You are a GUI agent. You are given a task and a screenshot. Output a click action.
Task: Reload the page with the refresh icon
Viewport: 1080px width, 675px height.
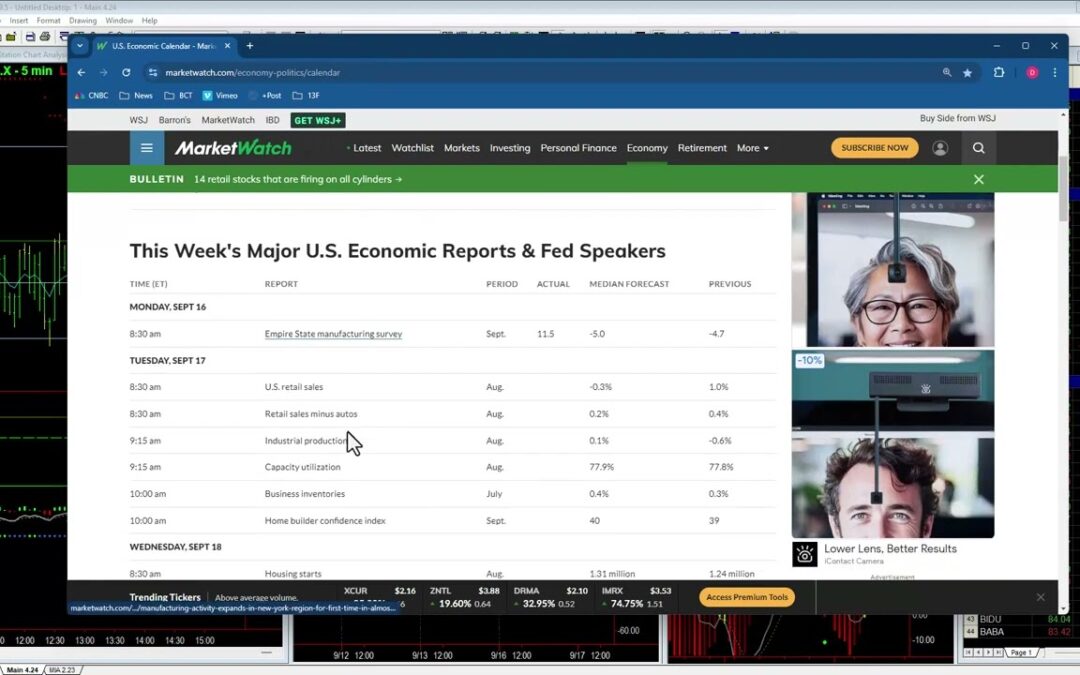pos(126,73)
